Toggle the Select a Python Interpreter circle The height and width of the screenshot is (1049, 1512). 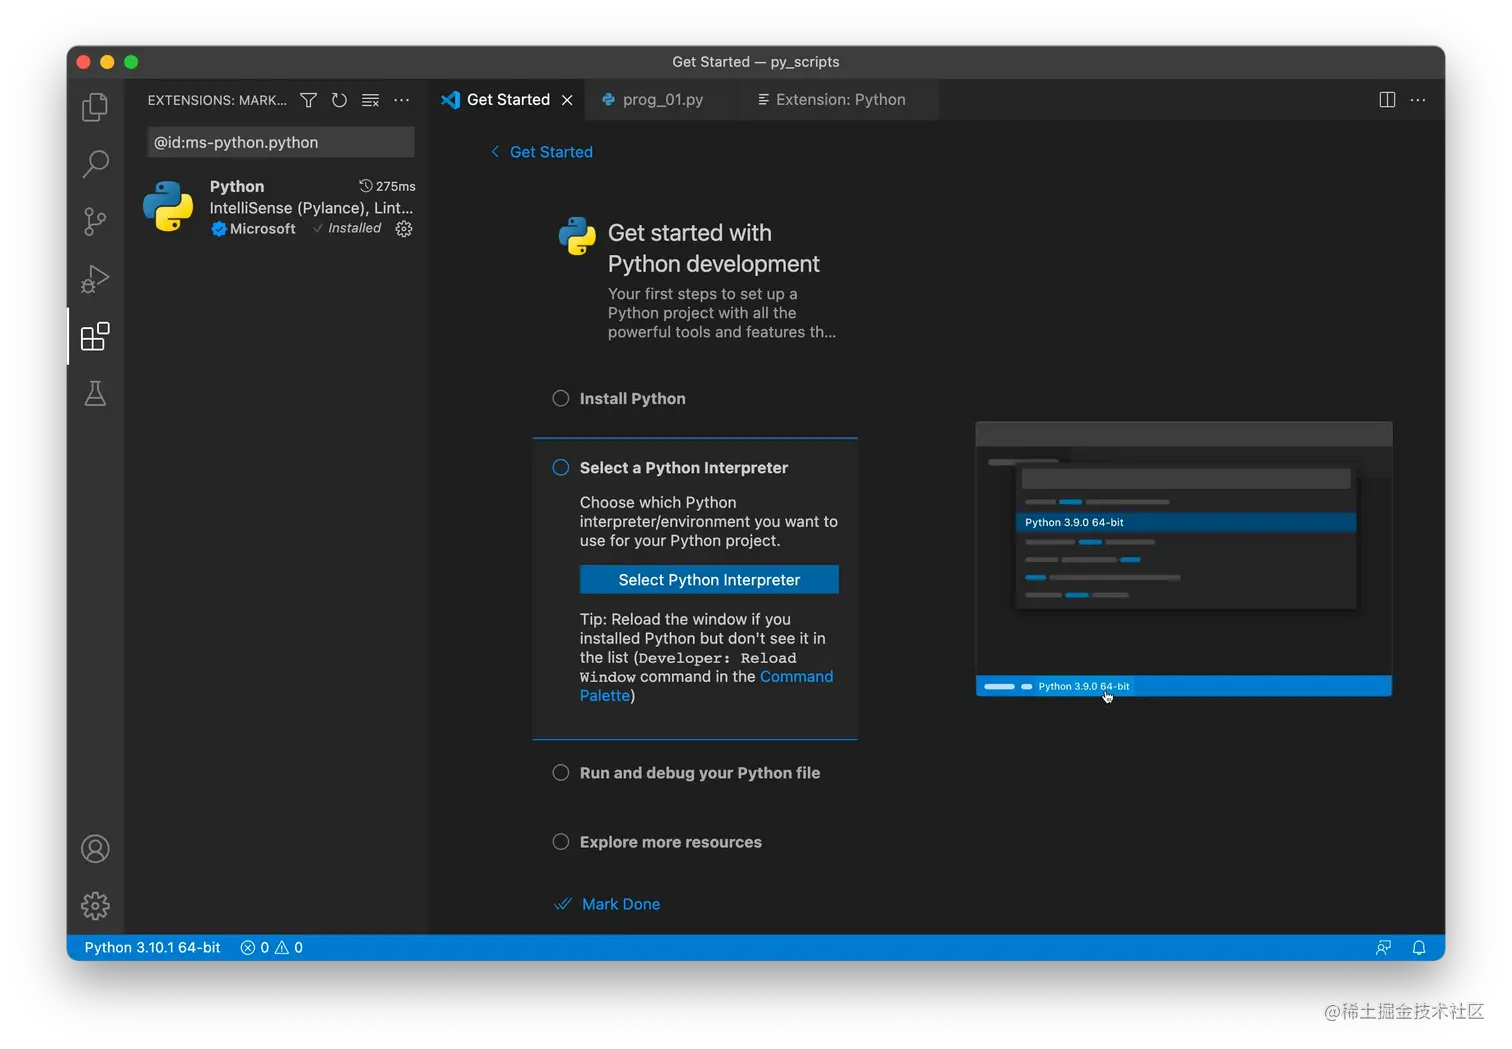(x=561, y=468)
